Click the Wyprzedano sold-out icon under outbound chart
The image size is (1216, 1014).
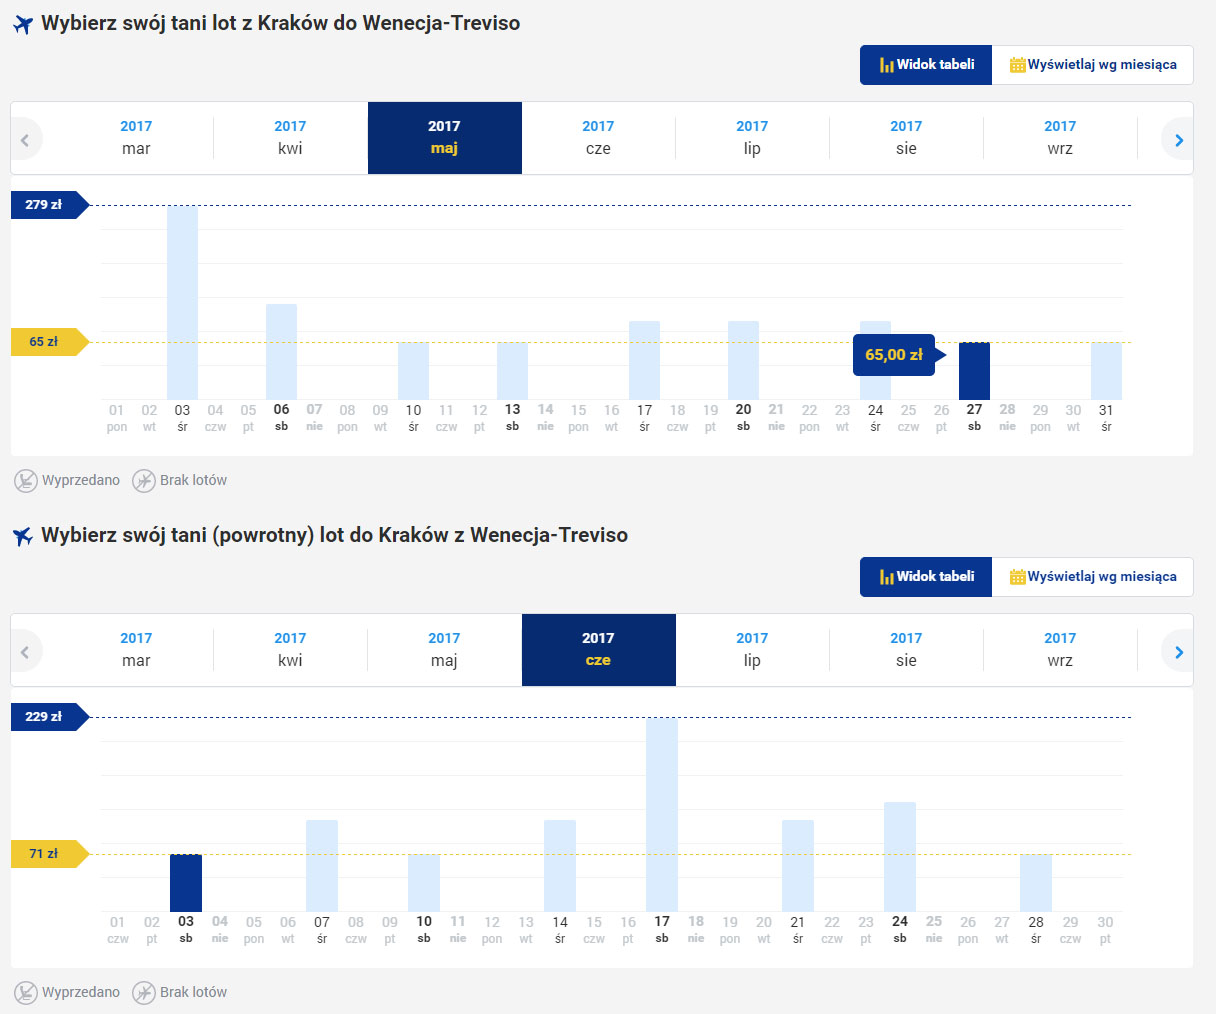pyautogui.click(x=26, y=481)
